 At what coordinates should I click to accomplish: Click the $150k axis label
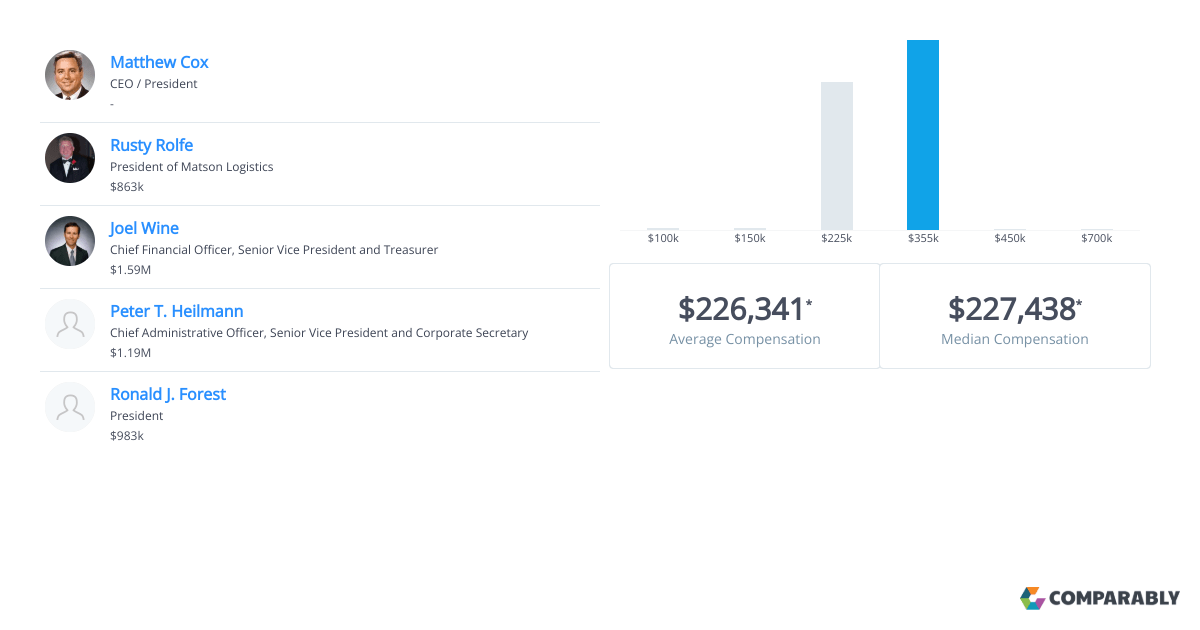click(749, 238)
